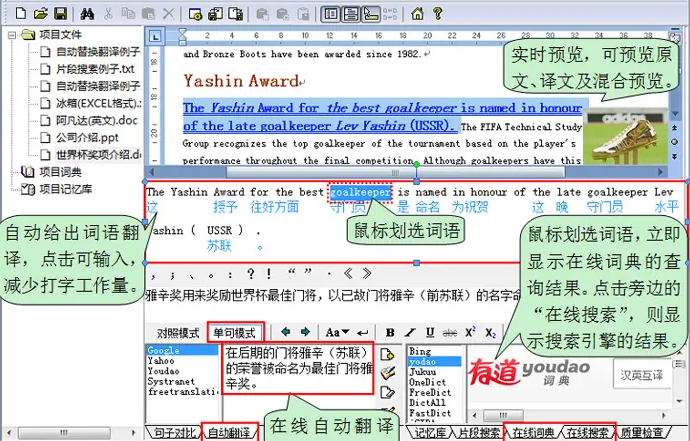Apply superscript X² formatting
The width and height of the screenshot is (690, 441).
pyautogui.click(x=470, y=332)
